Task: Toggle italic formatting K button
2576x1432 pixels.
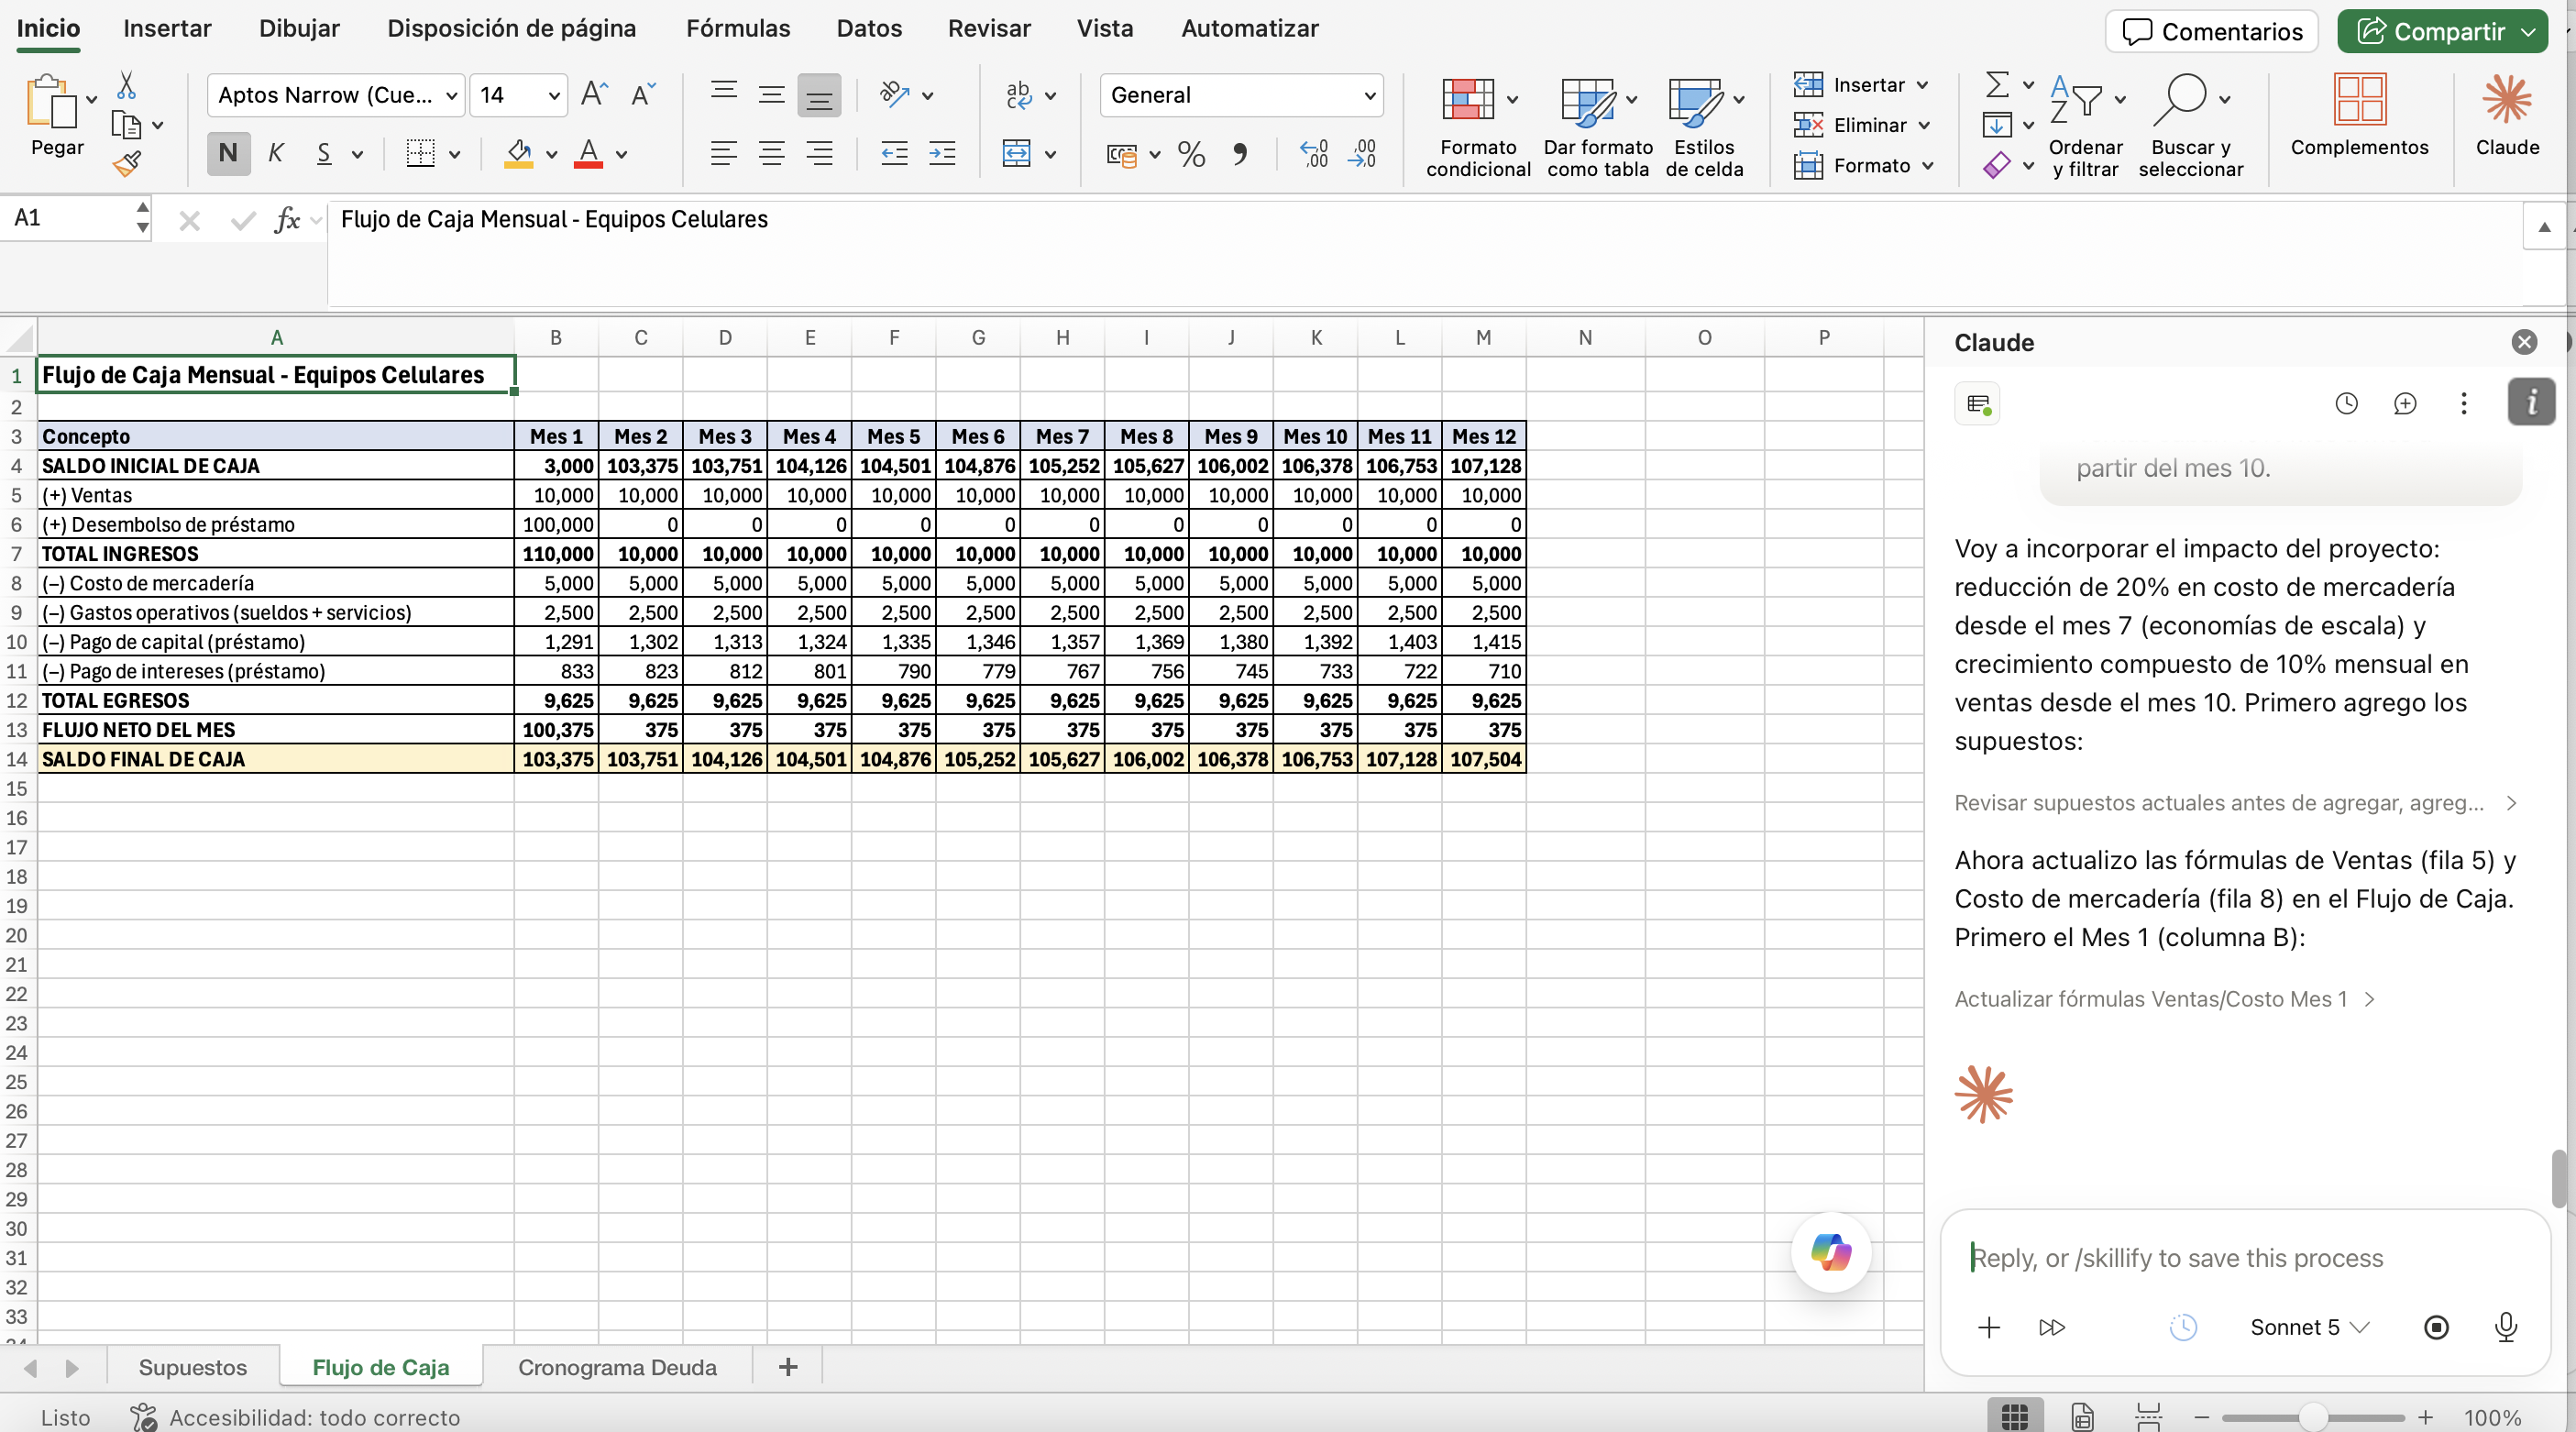Action: (x=277, y=154)
